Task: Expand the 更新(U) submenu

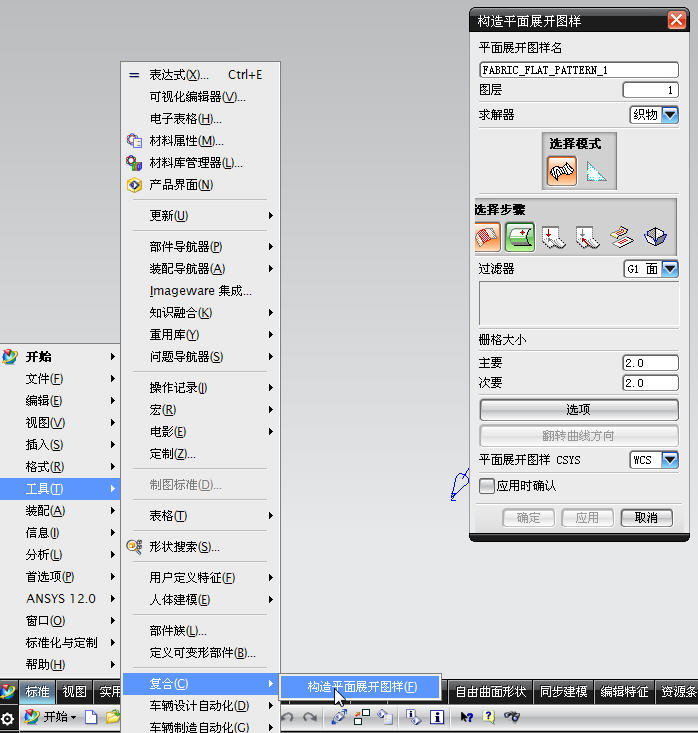Action: click(x=200, y=216)
